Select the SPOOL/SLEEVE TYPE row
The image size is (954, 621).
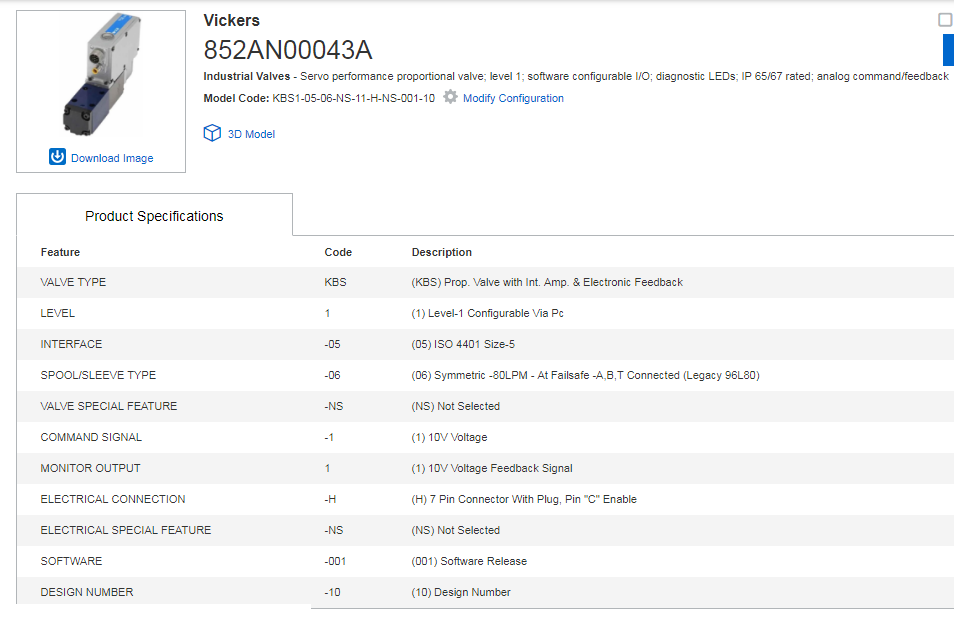[485, 375]
